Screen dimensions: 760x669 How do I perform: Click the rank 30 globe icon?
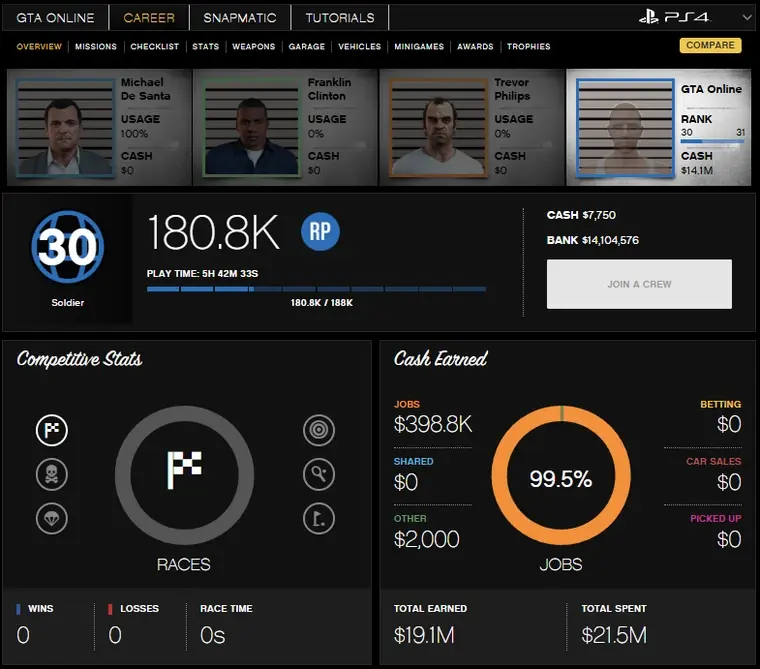click(x=67, y=248)
